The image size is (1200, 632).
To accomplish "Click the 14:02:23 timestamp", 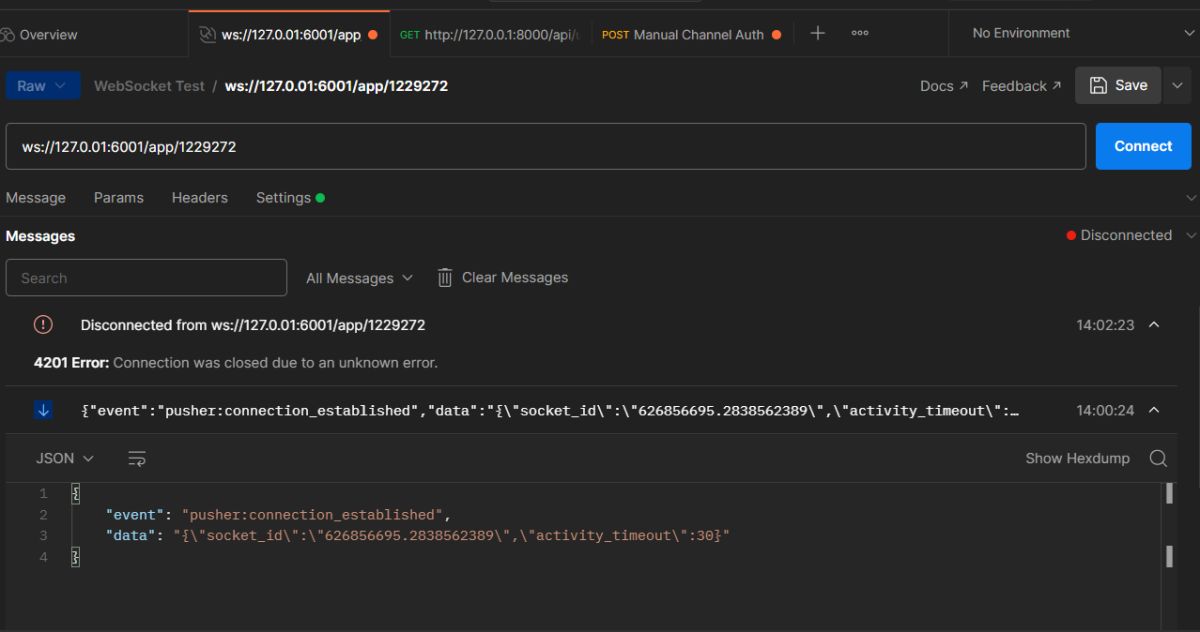I will 1105,325.
